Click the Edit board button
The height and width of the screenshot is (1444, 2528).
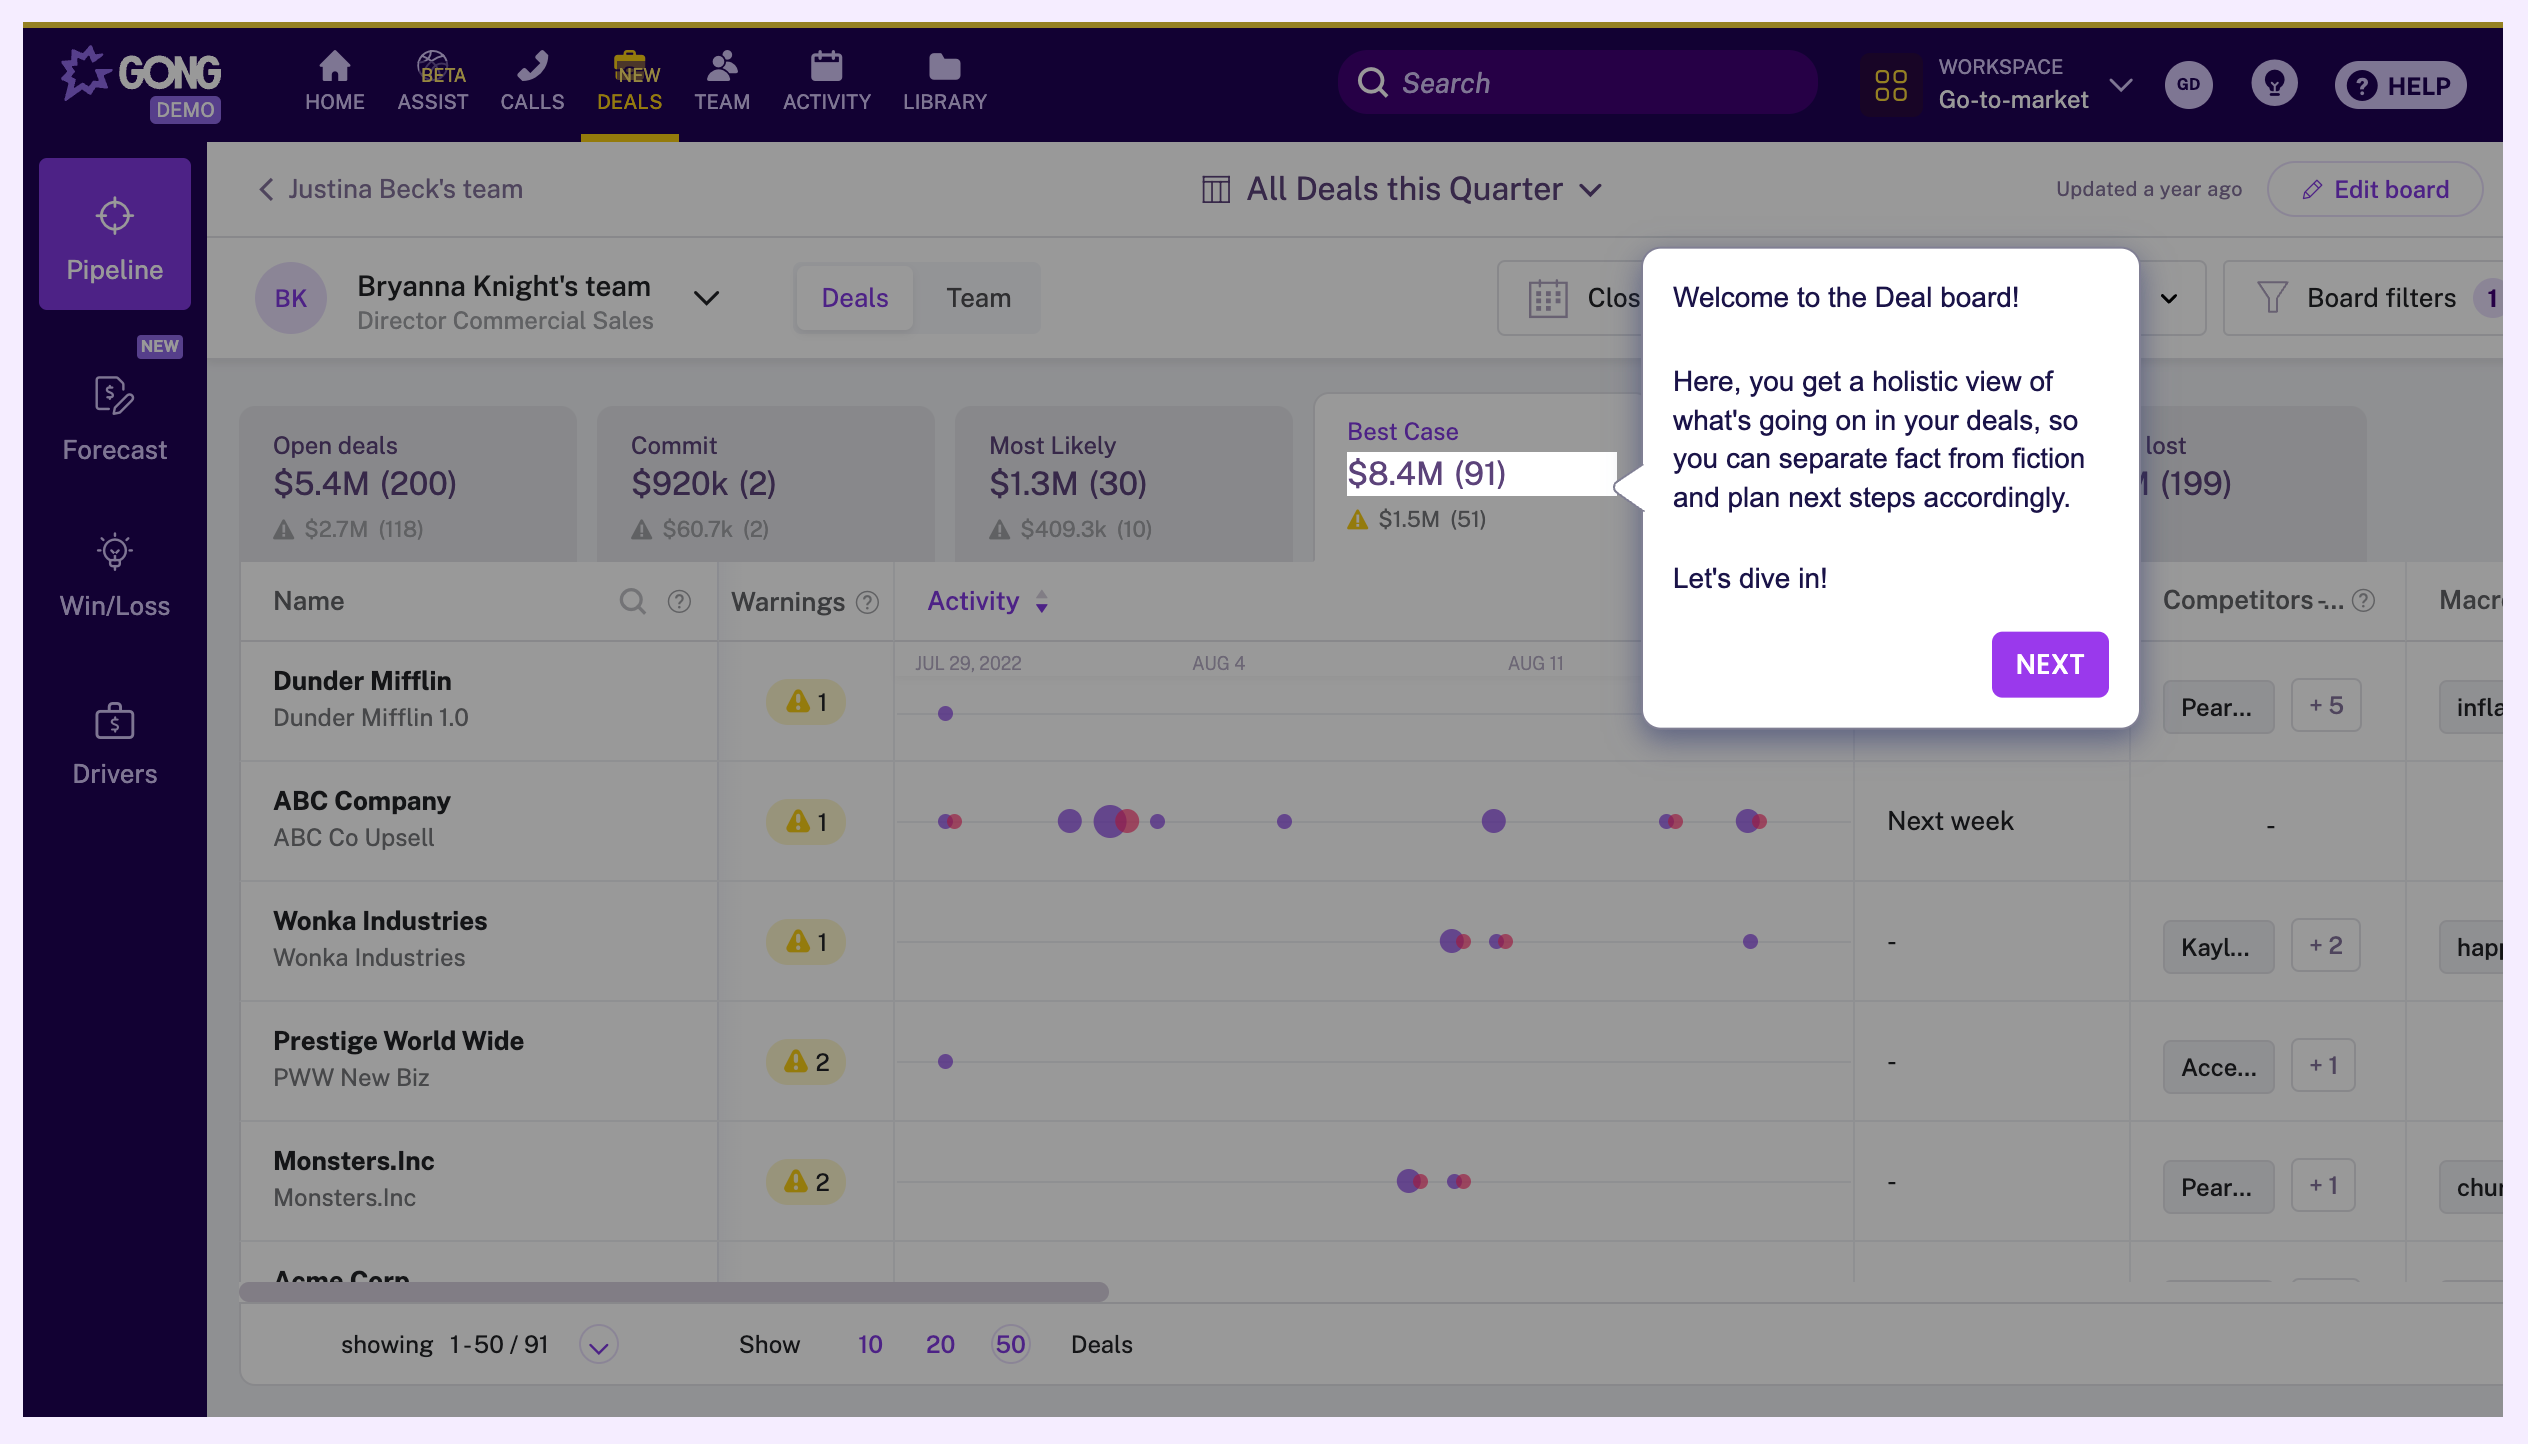(2374, 189)
